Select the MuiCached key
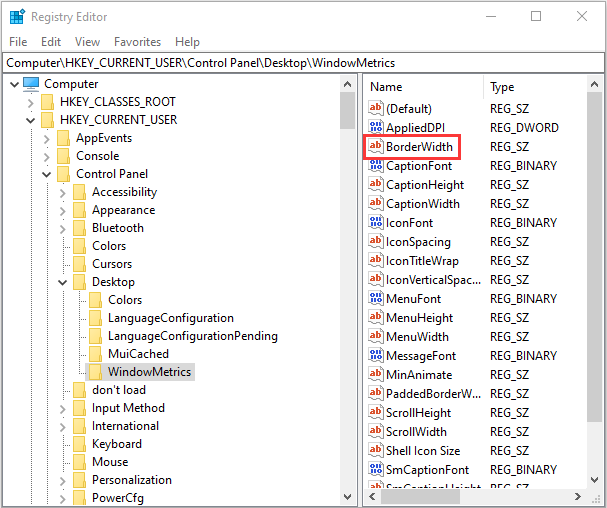 (138, 354)
